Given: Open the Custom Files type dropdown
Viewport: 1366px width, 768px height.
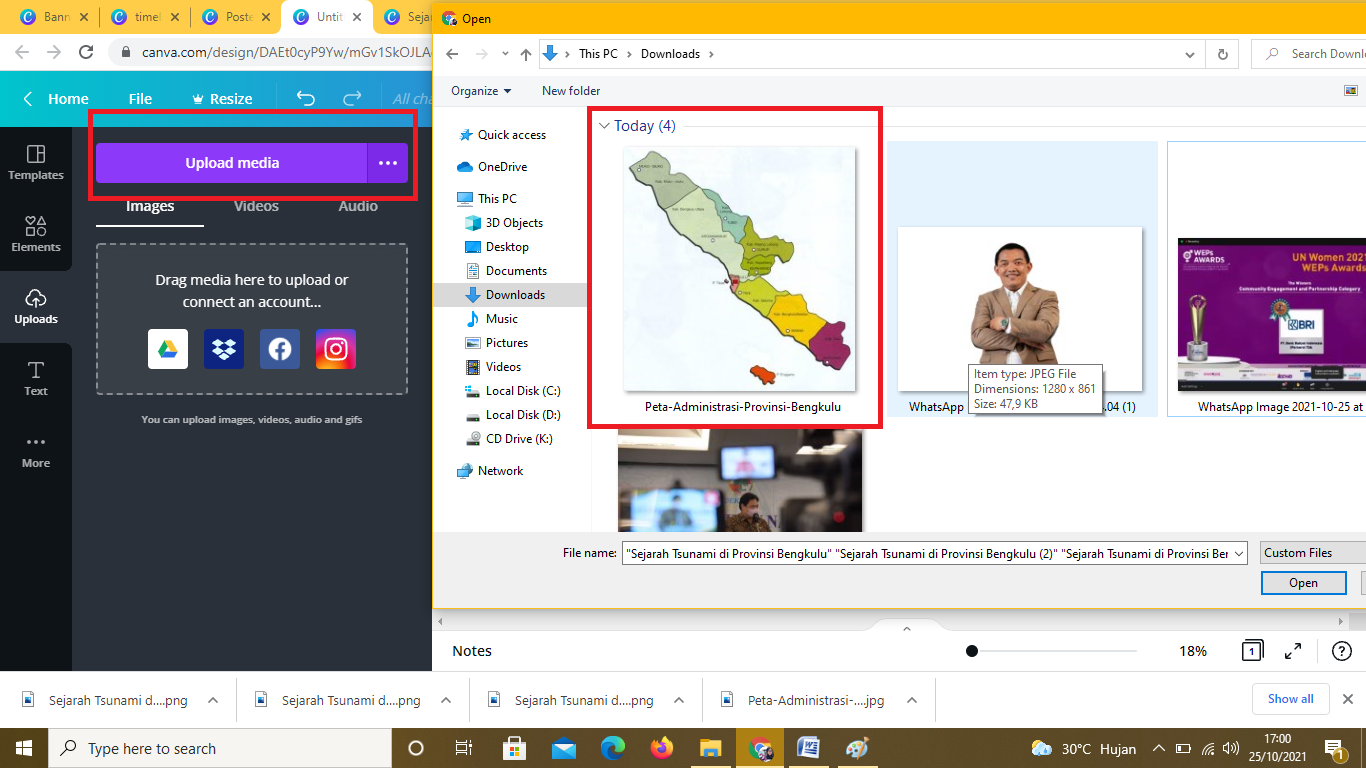Looking at the screenshot, I should [x=1312, y=553].
